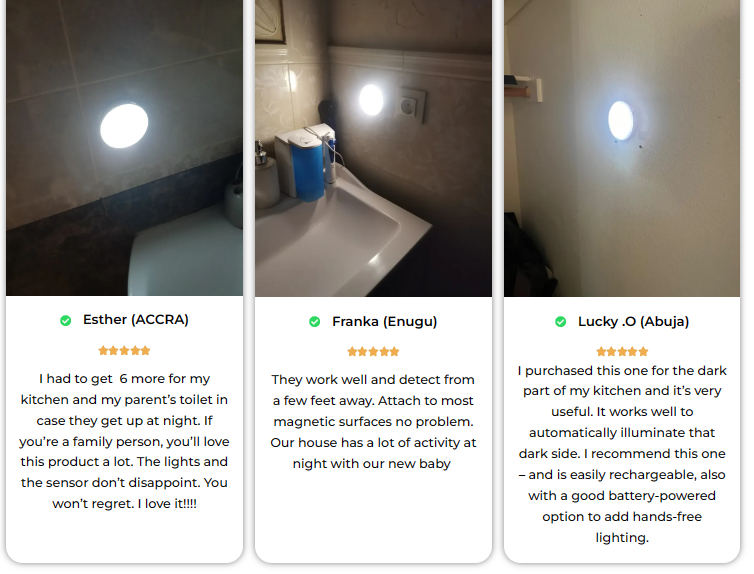Click Esther's five-star rating
This screenshot has width=754, height=574.
coord(125,350)
